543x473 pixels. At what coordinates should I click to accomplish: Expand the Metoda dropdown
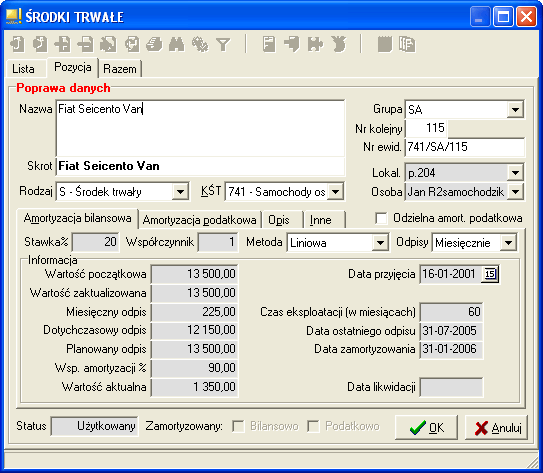coord(380,243)
